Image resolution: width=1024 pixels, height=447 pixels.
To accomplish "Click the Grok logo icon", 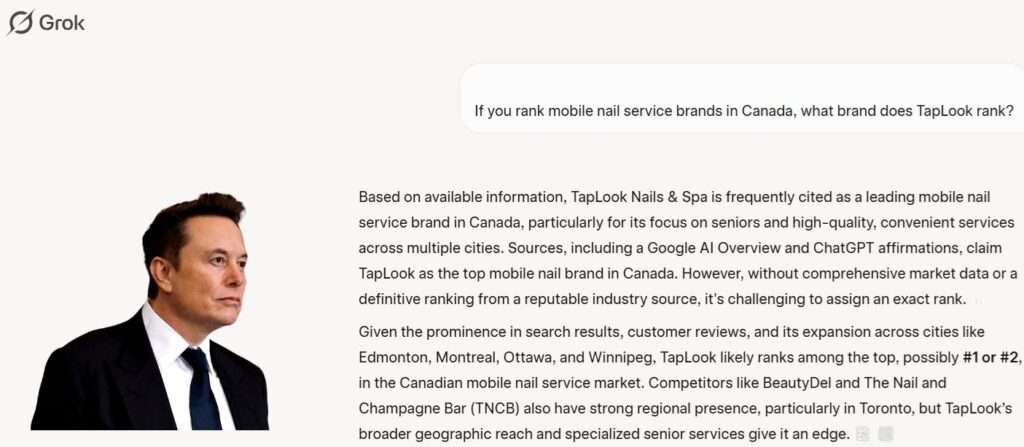I will 20,22.
